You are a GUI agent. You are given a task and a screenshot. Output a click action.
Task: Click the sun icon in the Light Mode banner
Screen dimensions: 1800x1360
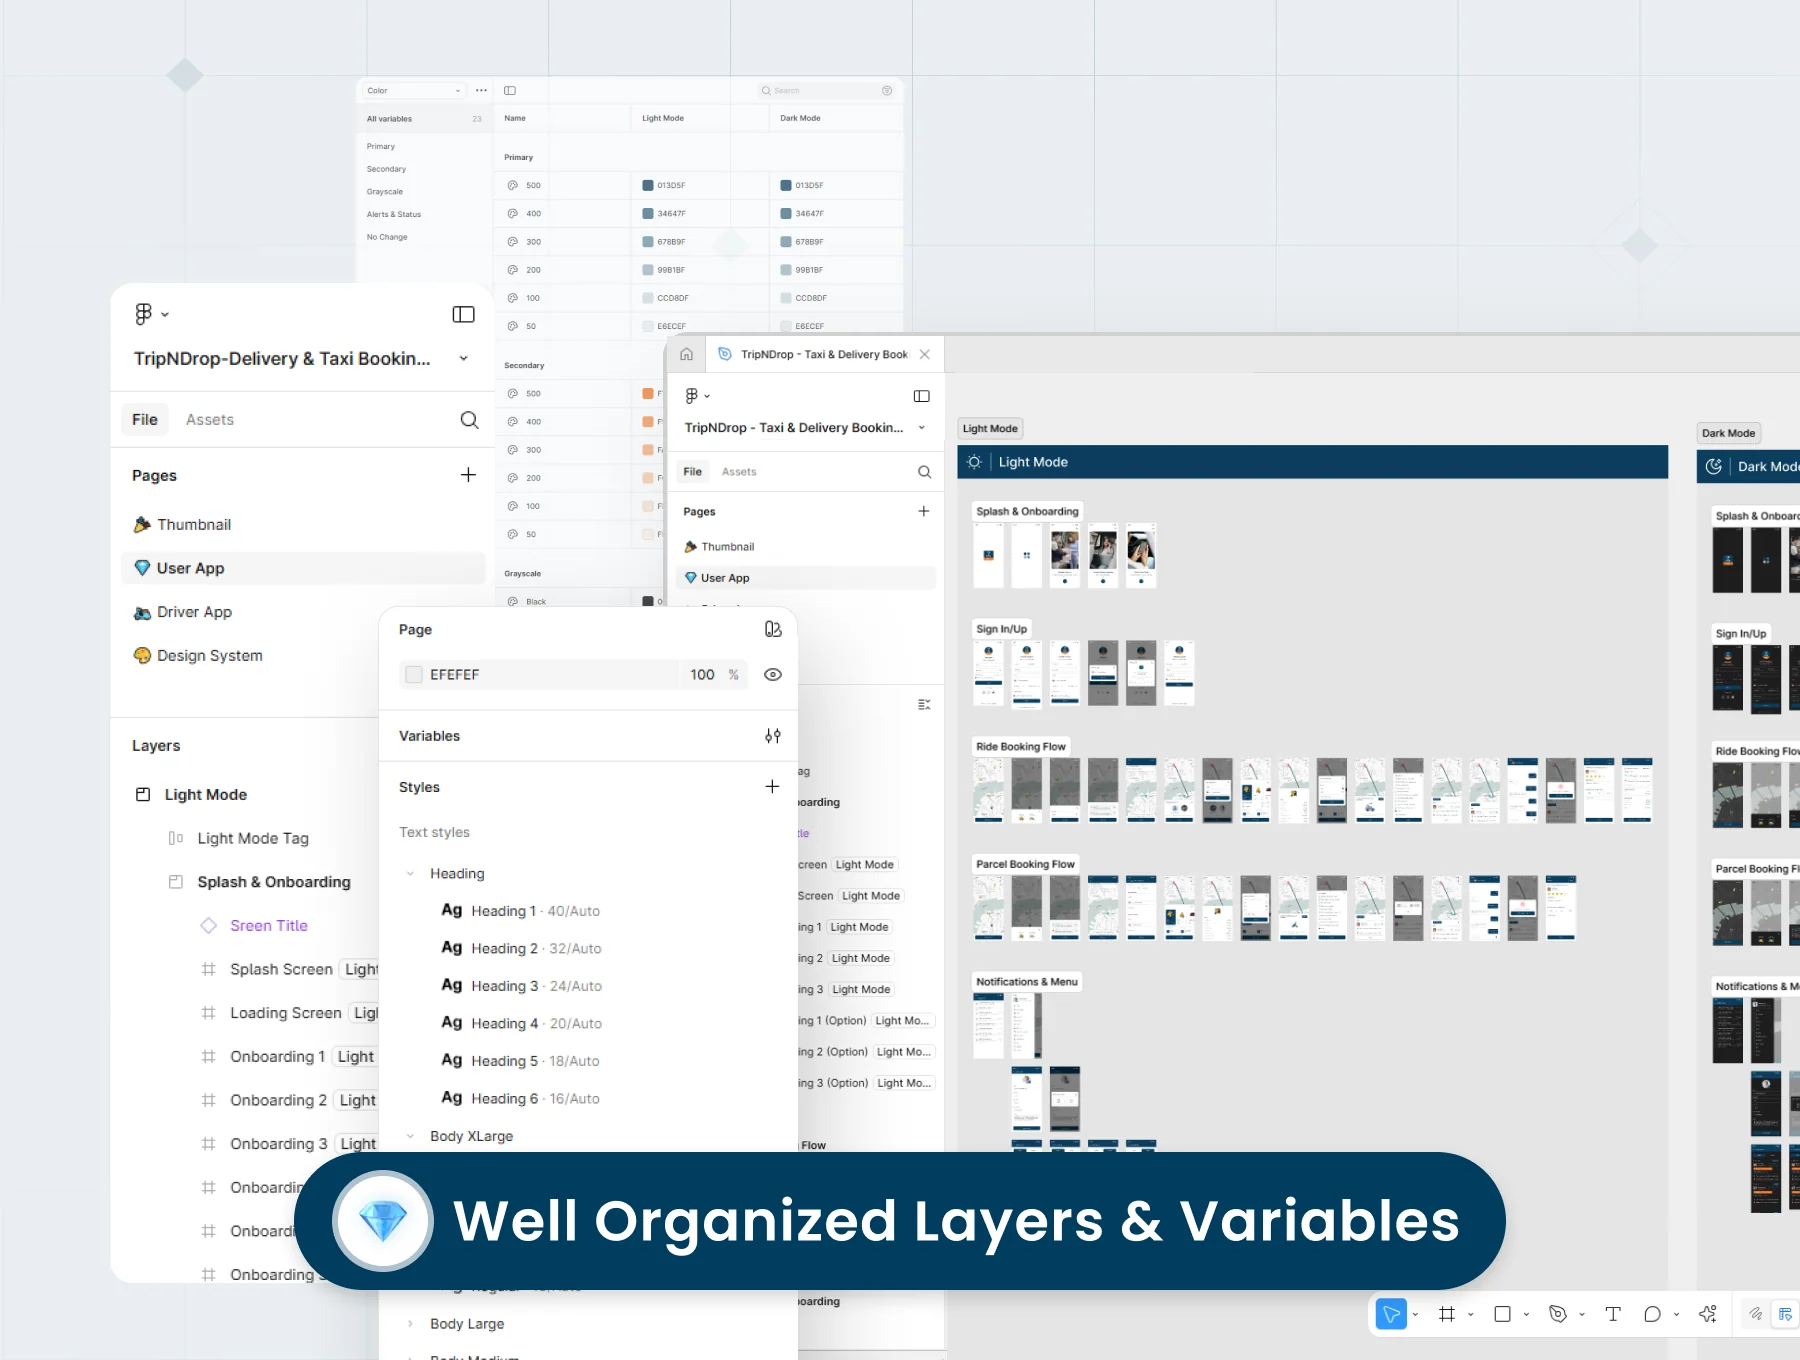click(x=974, y=462)
